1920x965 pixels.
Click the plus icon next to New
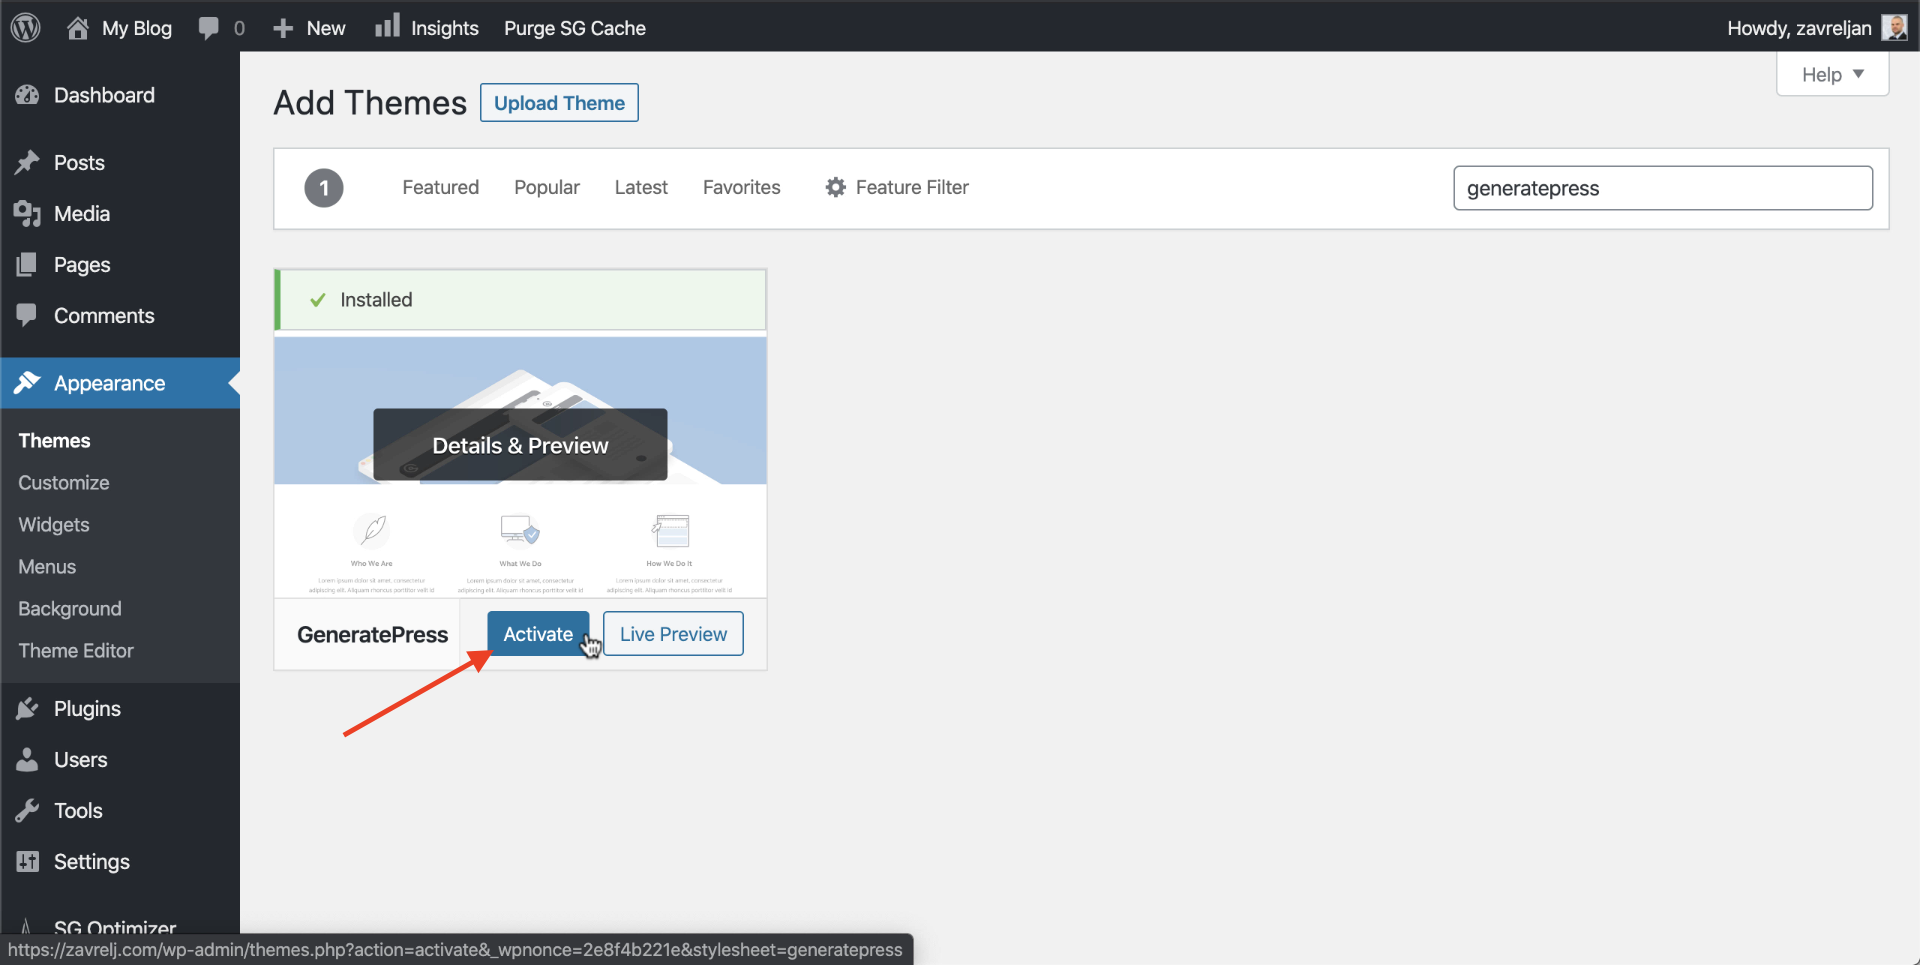tap(283, 28)
